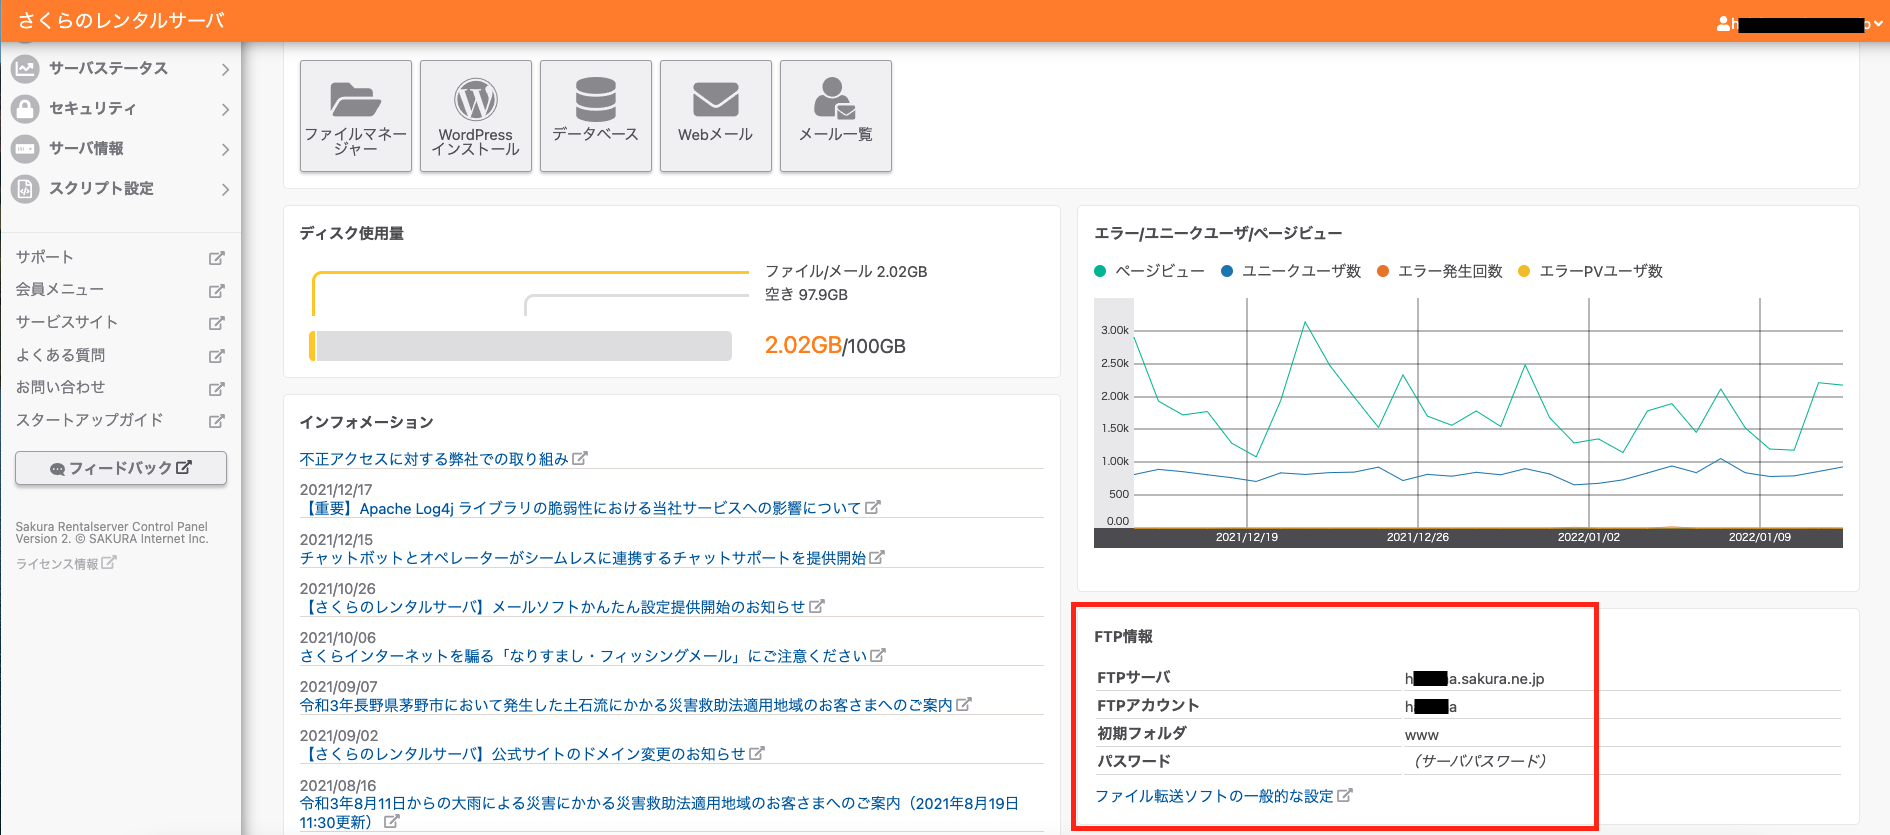The width and height of the screenshot is (1890, 835).
Task: Launch WordPress インストール shortcut
Action: click(476, 116)
